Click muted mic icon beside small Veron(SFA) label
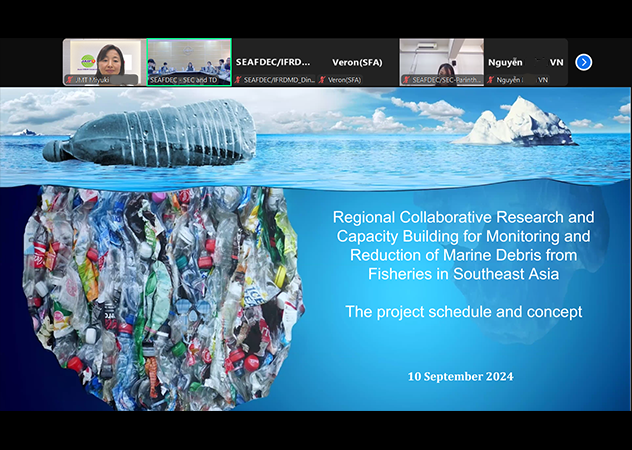The image size is (632, 450). (x=322, y=80)
